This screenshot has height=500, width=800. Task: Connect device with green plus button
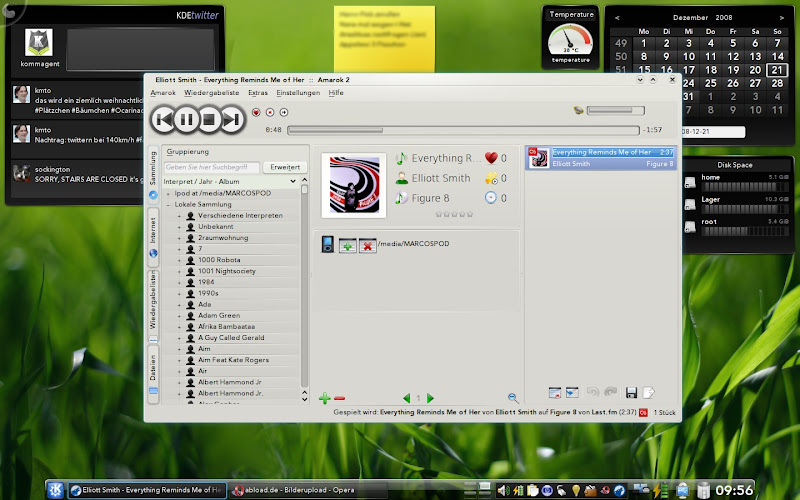pyautogui.click(x=347, y=245)
